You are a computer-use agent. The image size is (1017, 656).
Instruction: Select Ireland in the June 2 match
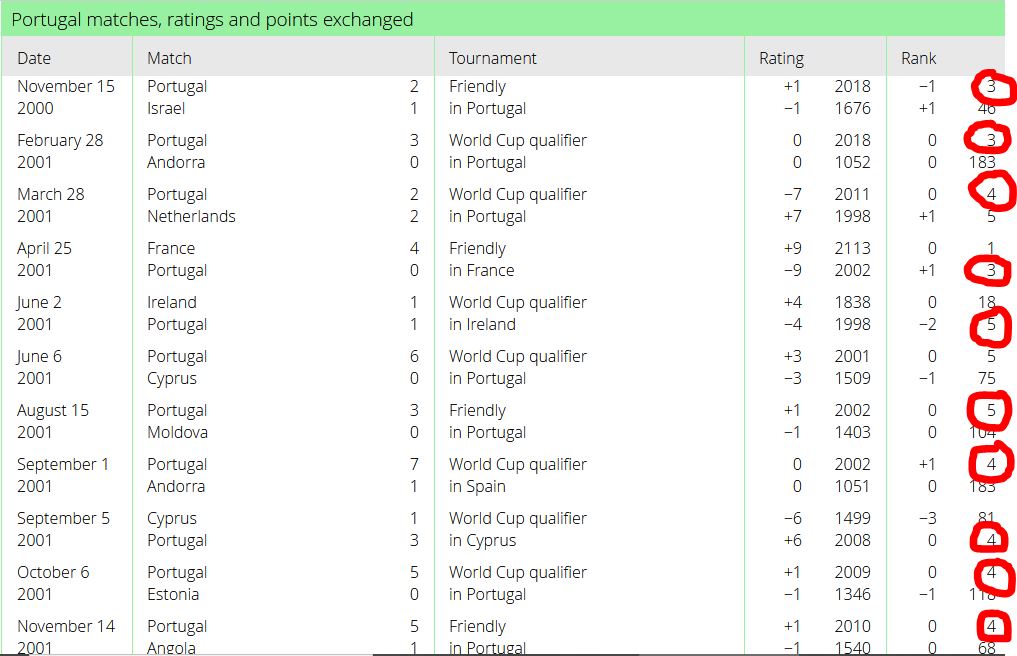point(172,302)
